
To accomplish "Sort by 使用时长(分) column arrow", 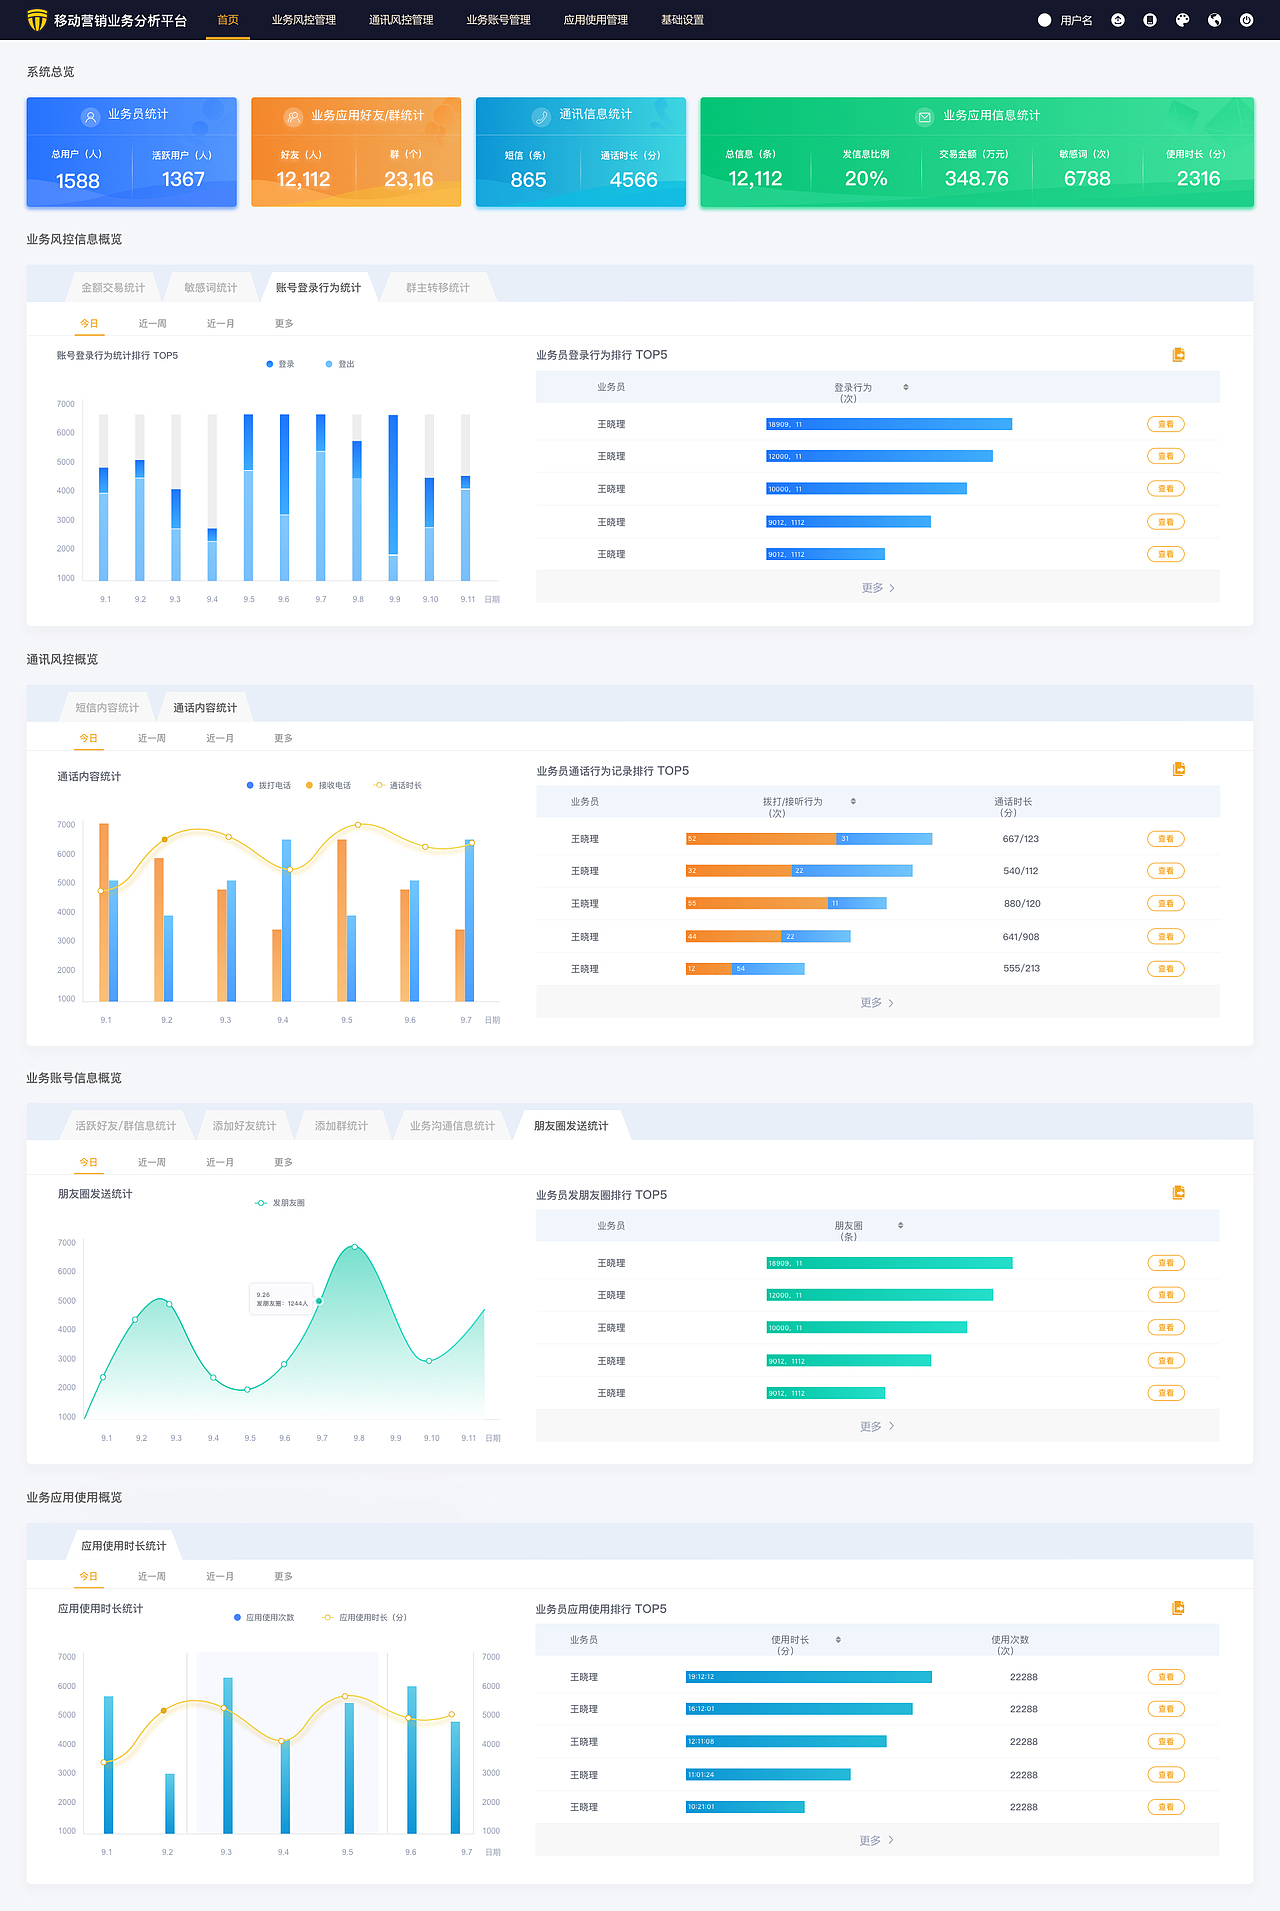I will point(838,1639).
